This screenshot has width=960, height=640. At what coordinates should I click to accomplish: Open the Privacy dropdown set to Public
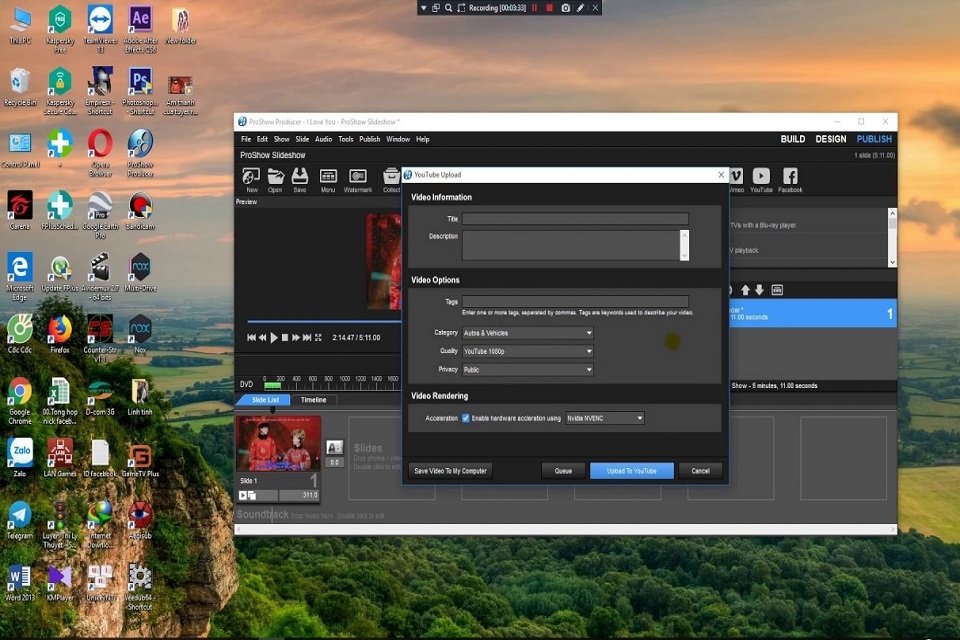(x=527, y=370)
